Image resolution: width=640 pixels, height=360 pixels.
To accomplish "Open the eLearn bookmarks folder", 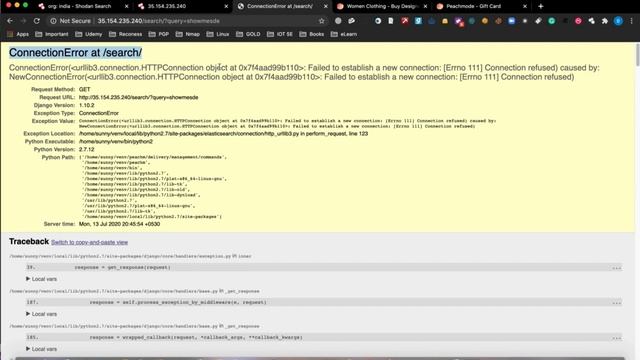I will [344, 34].
